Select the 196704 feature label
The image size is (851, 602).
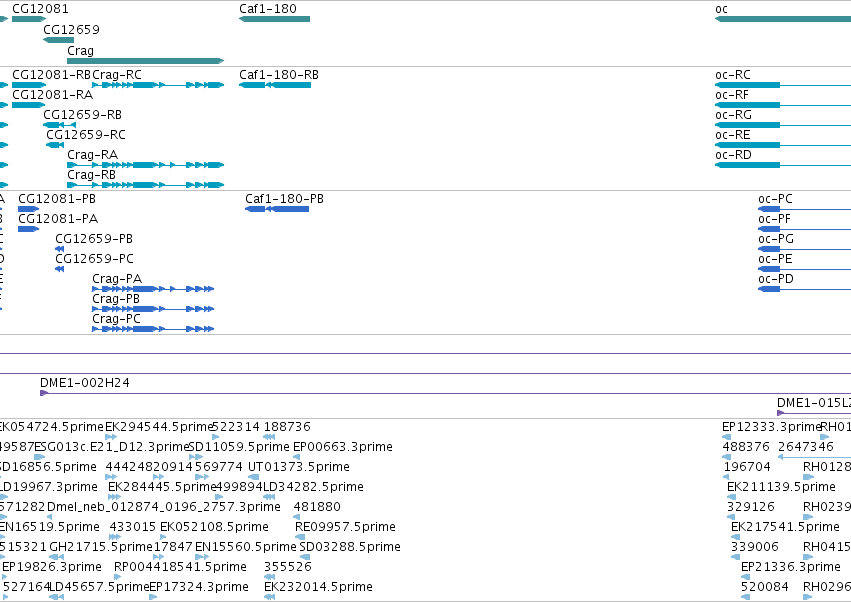(747, 467)
